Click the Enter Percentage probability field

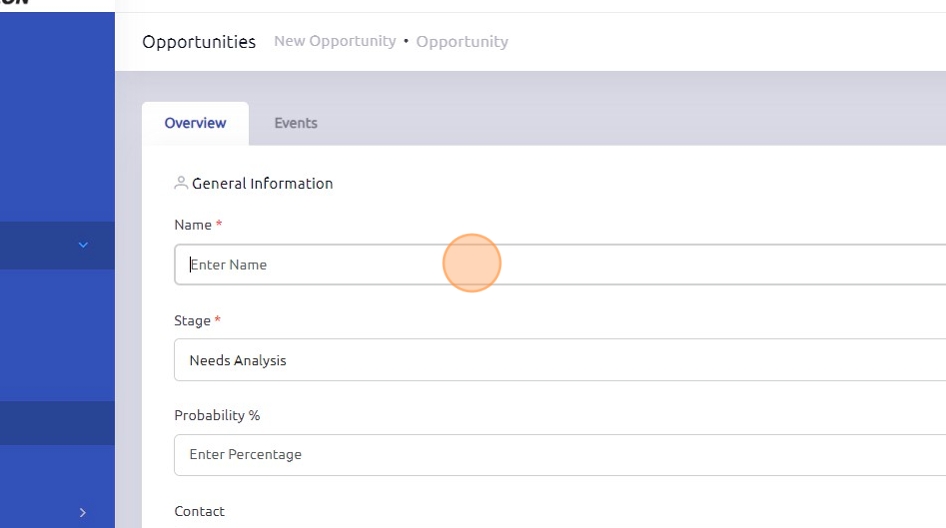pos(560,455)
